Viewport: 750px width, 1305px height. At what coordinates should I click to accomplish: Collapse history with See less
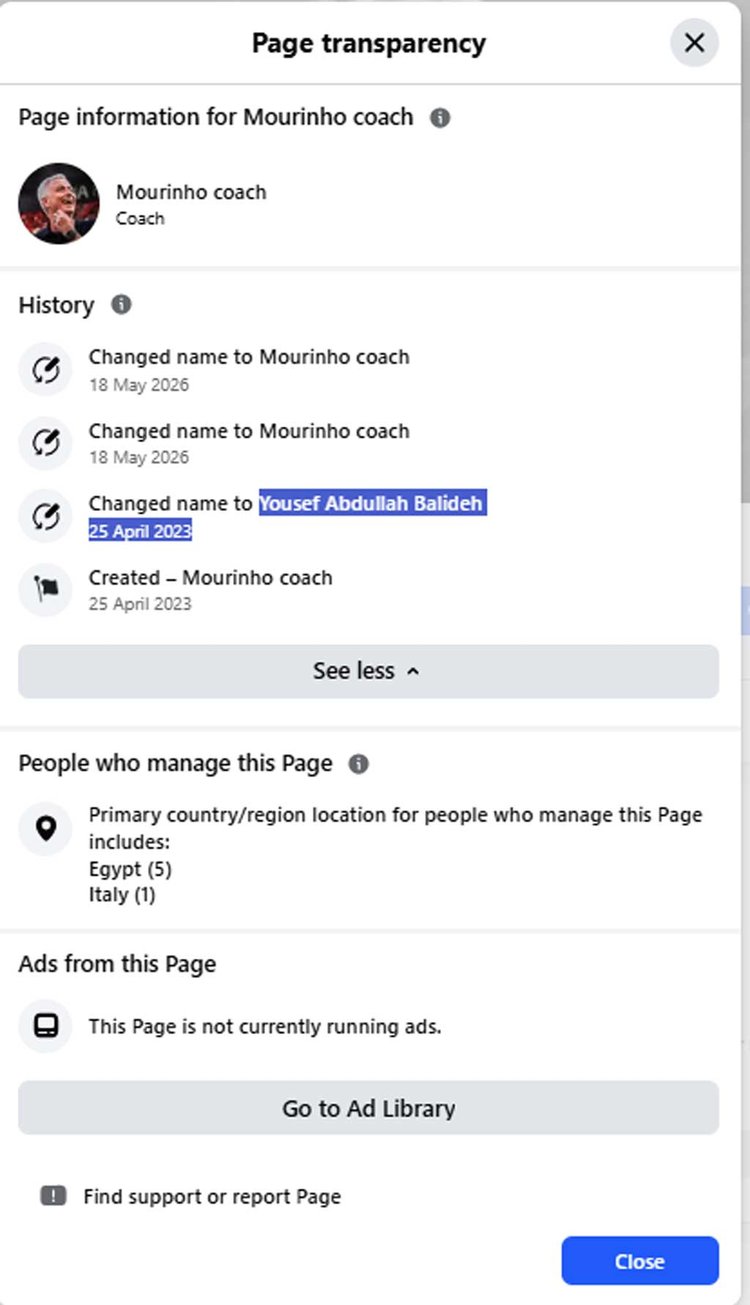368,671
